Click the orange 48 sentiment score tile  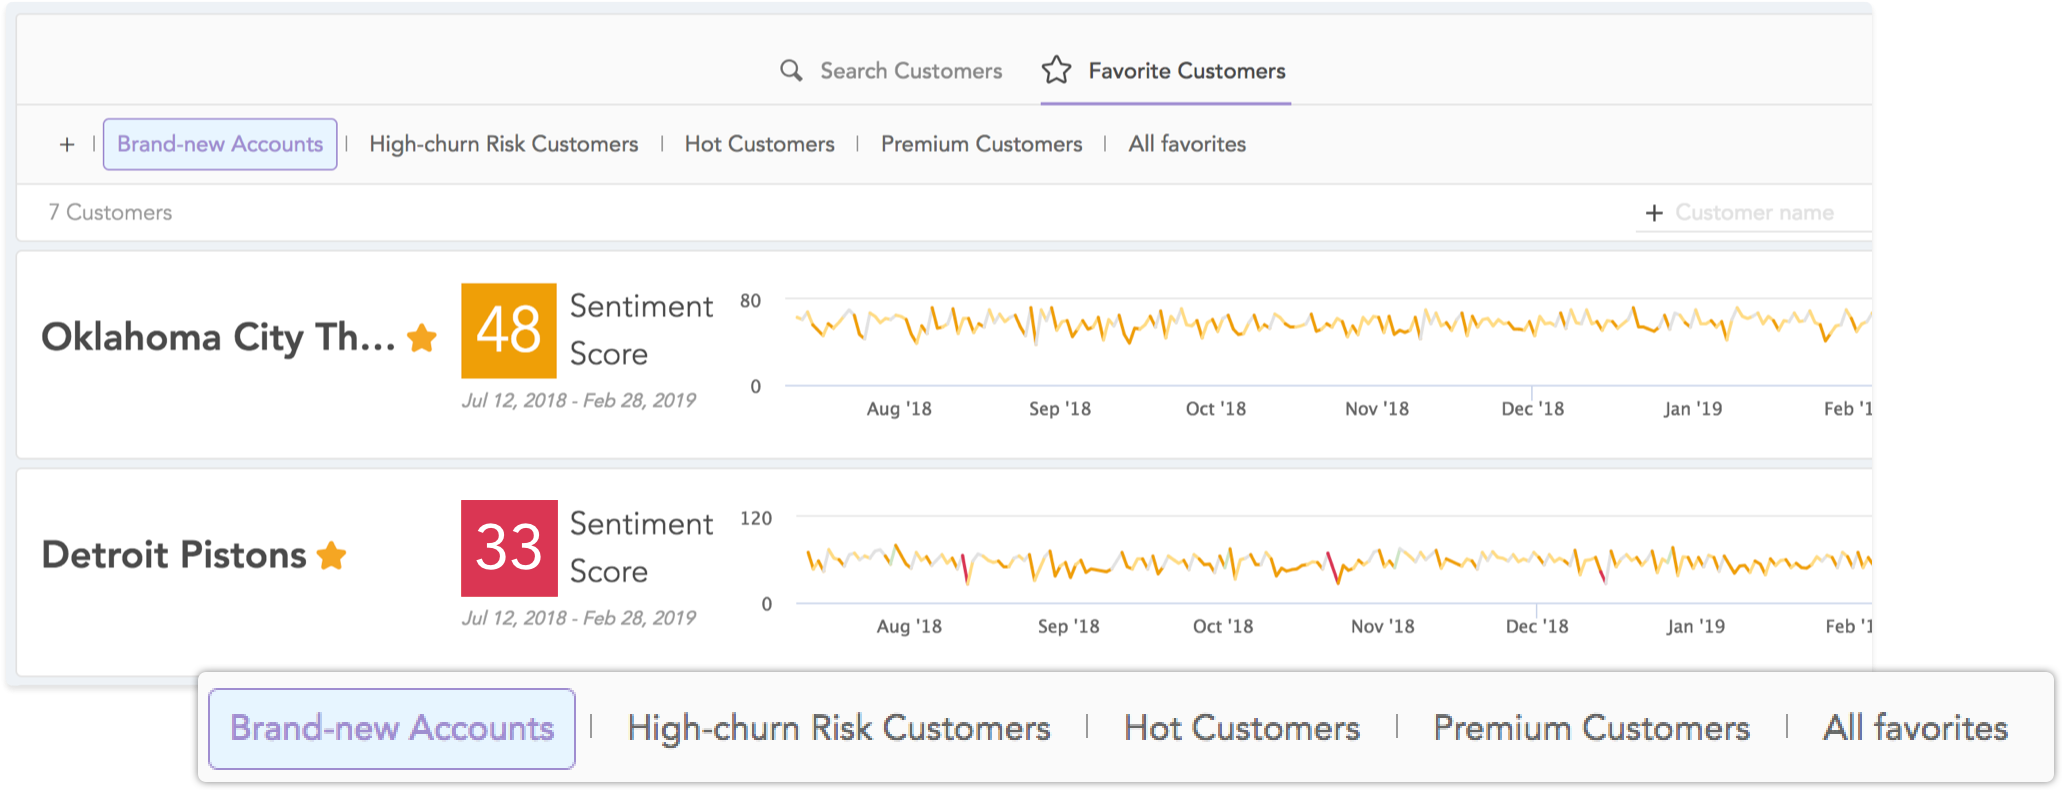(x=509, y=331)
